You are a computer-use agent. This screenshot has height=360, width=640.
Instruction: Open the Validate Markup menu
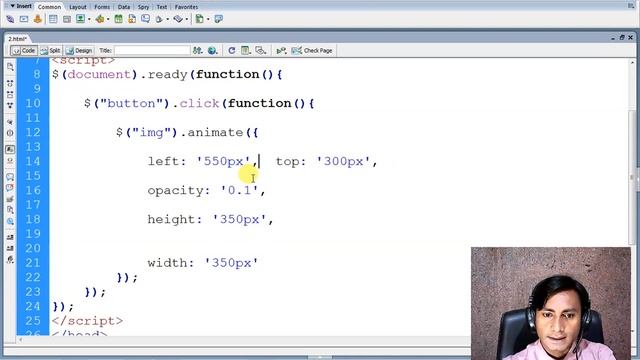281,51
